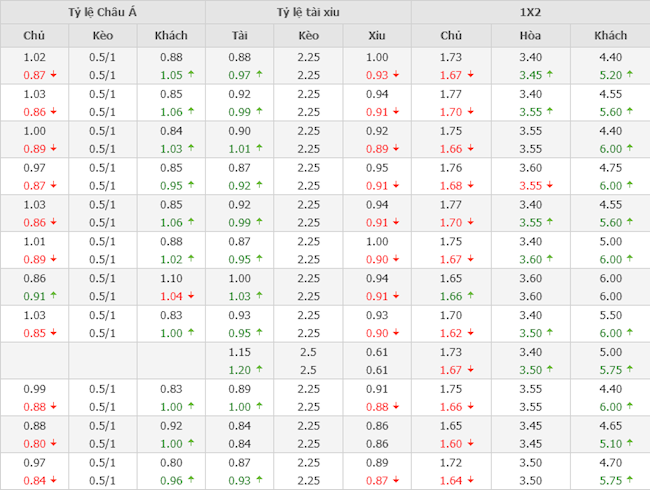Click the green up arrow beside 5.10
Viewport: 650px width, 490px height.
click(x=630, y=443)
